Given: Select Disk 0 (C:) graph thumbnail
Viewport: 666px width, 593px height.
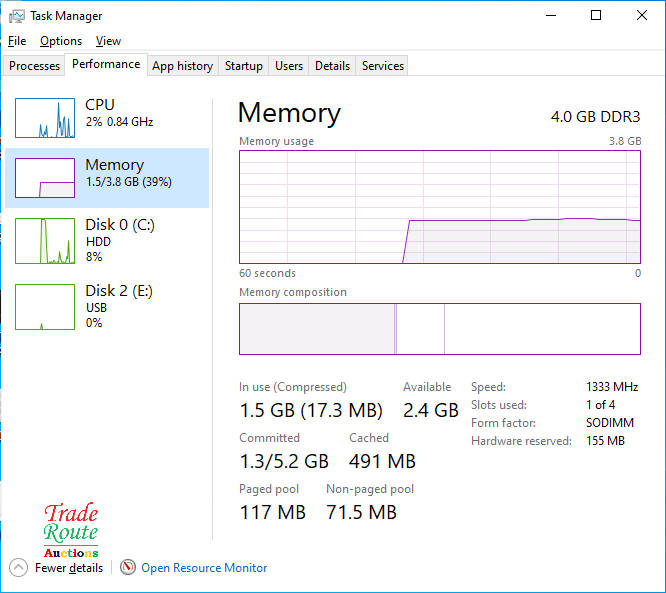Looking at the screenshot, I should (45, 242).
